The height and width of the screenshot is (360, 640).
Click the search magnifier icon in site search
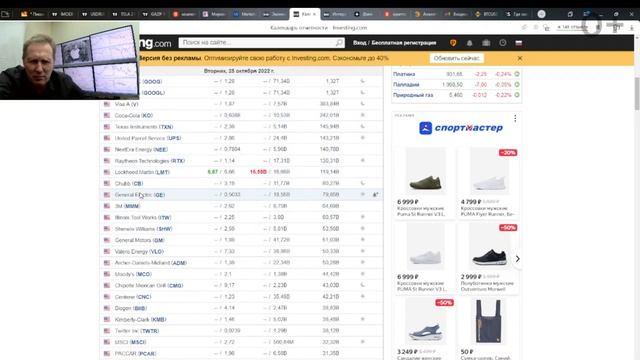point(339,42)
